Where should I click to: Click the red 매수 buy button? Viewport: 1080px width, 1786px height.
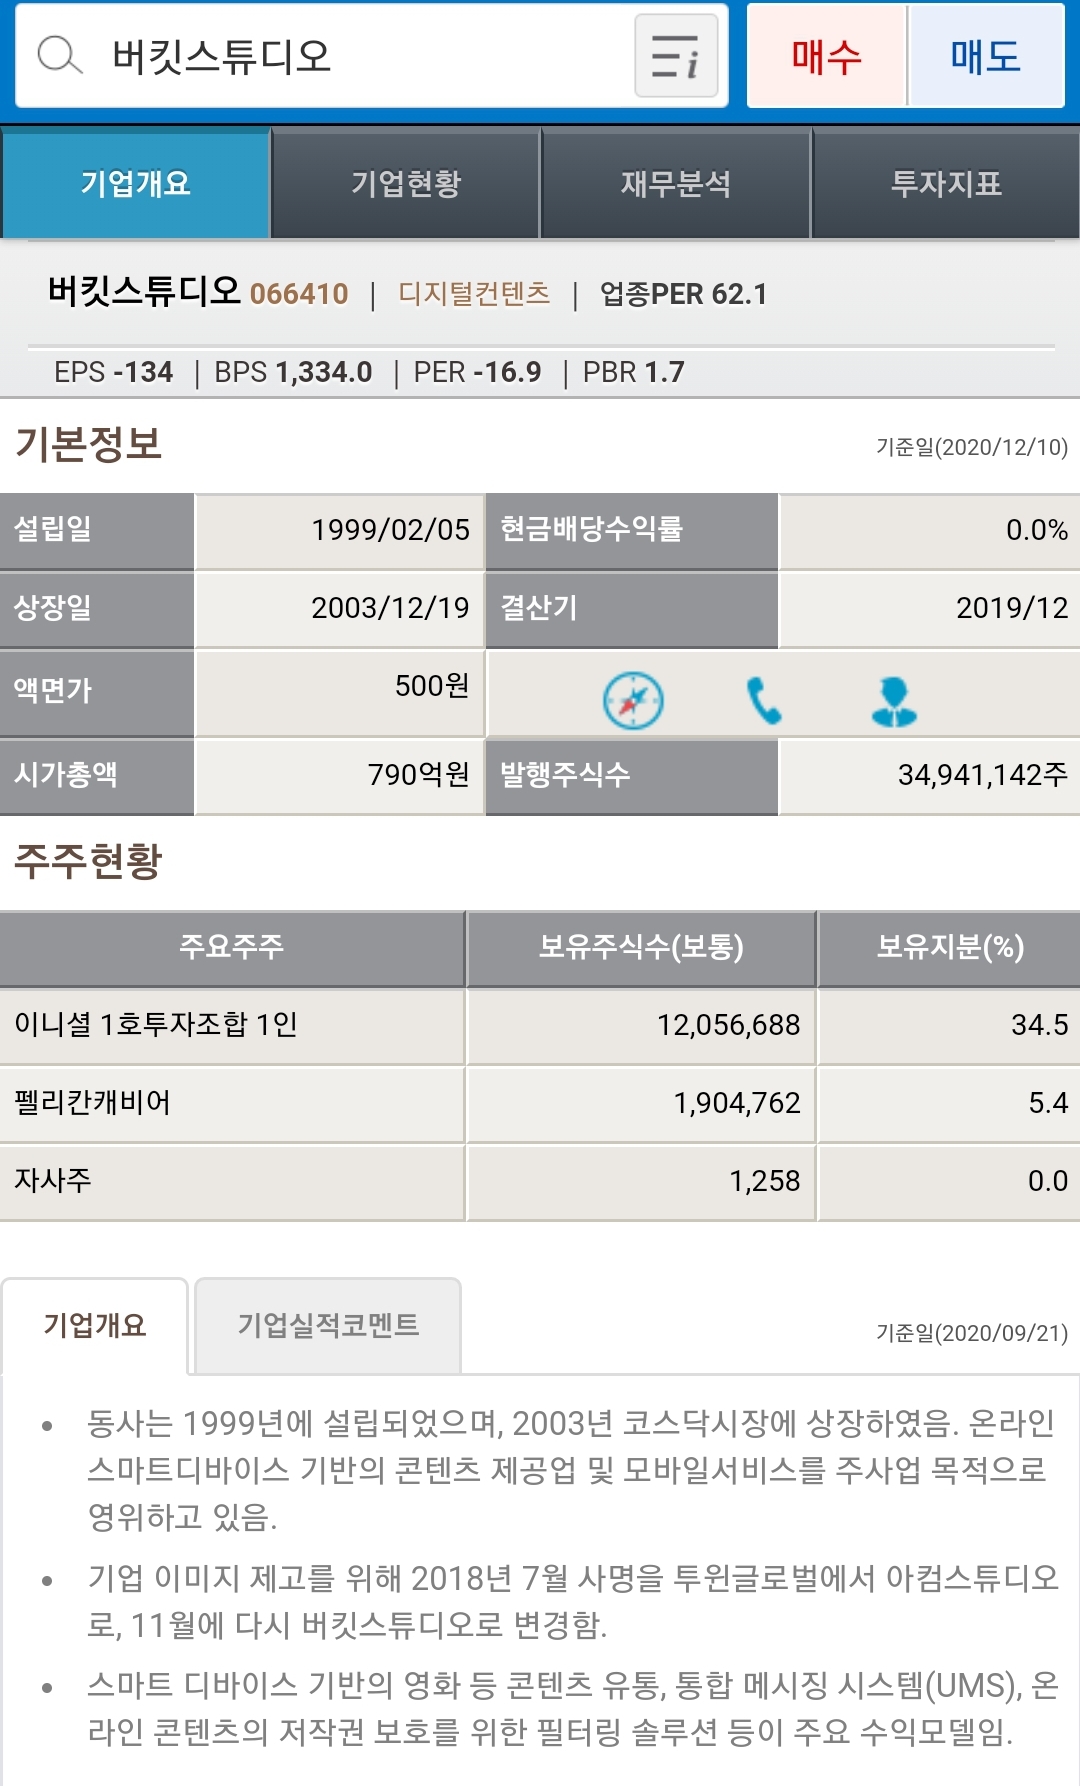point(826,55)
